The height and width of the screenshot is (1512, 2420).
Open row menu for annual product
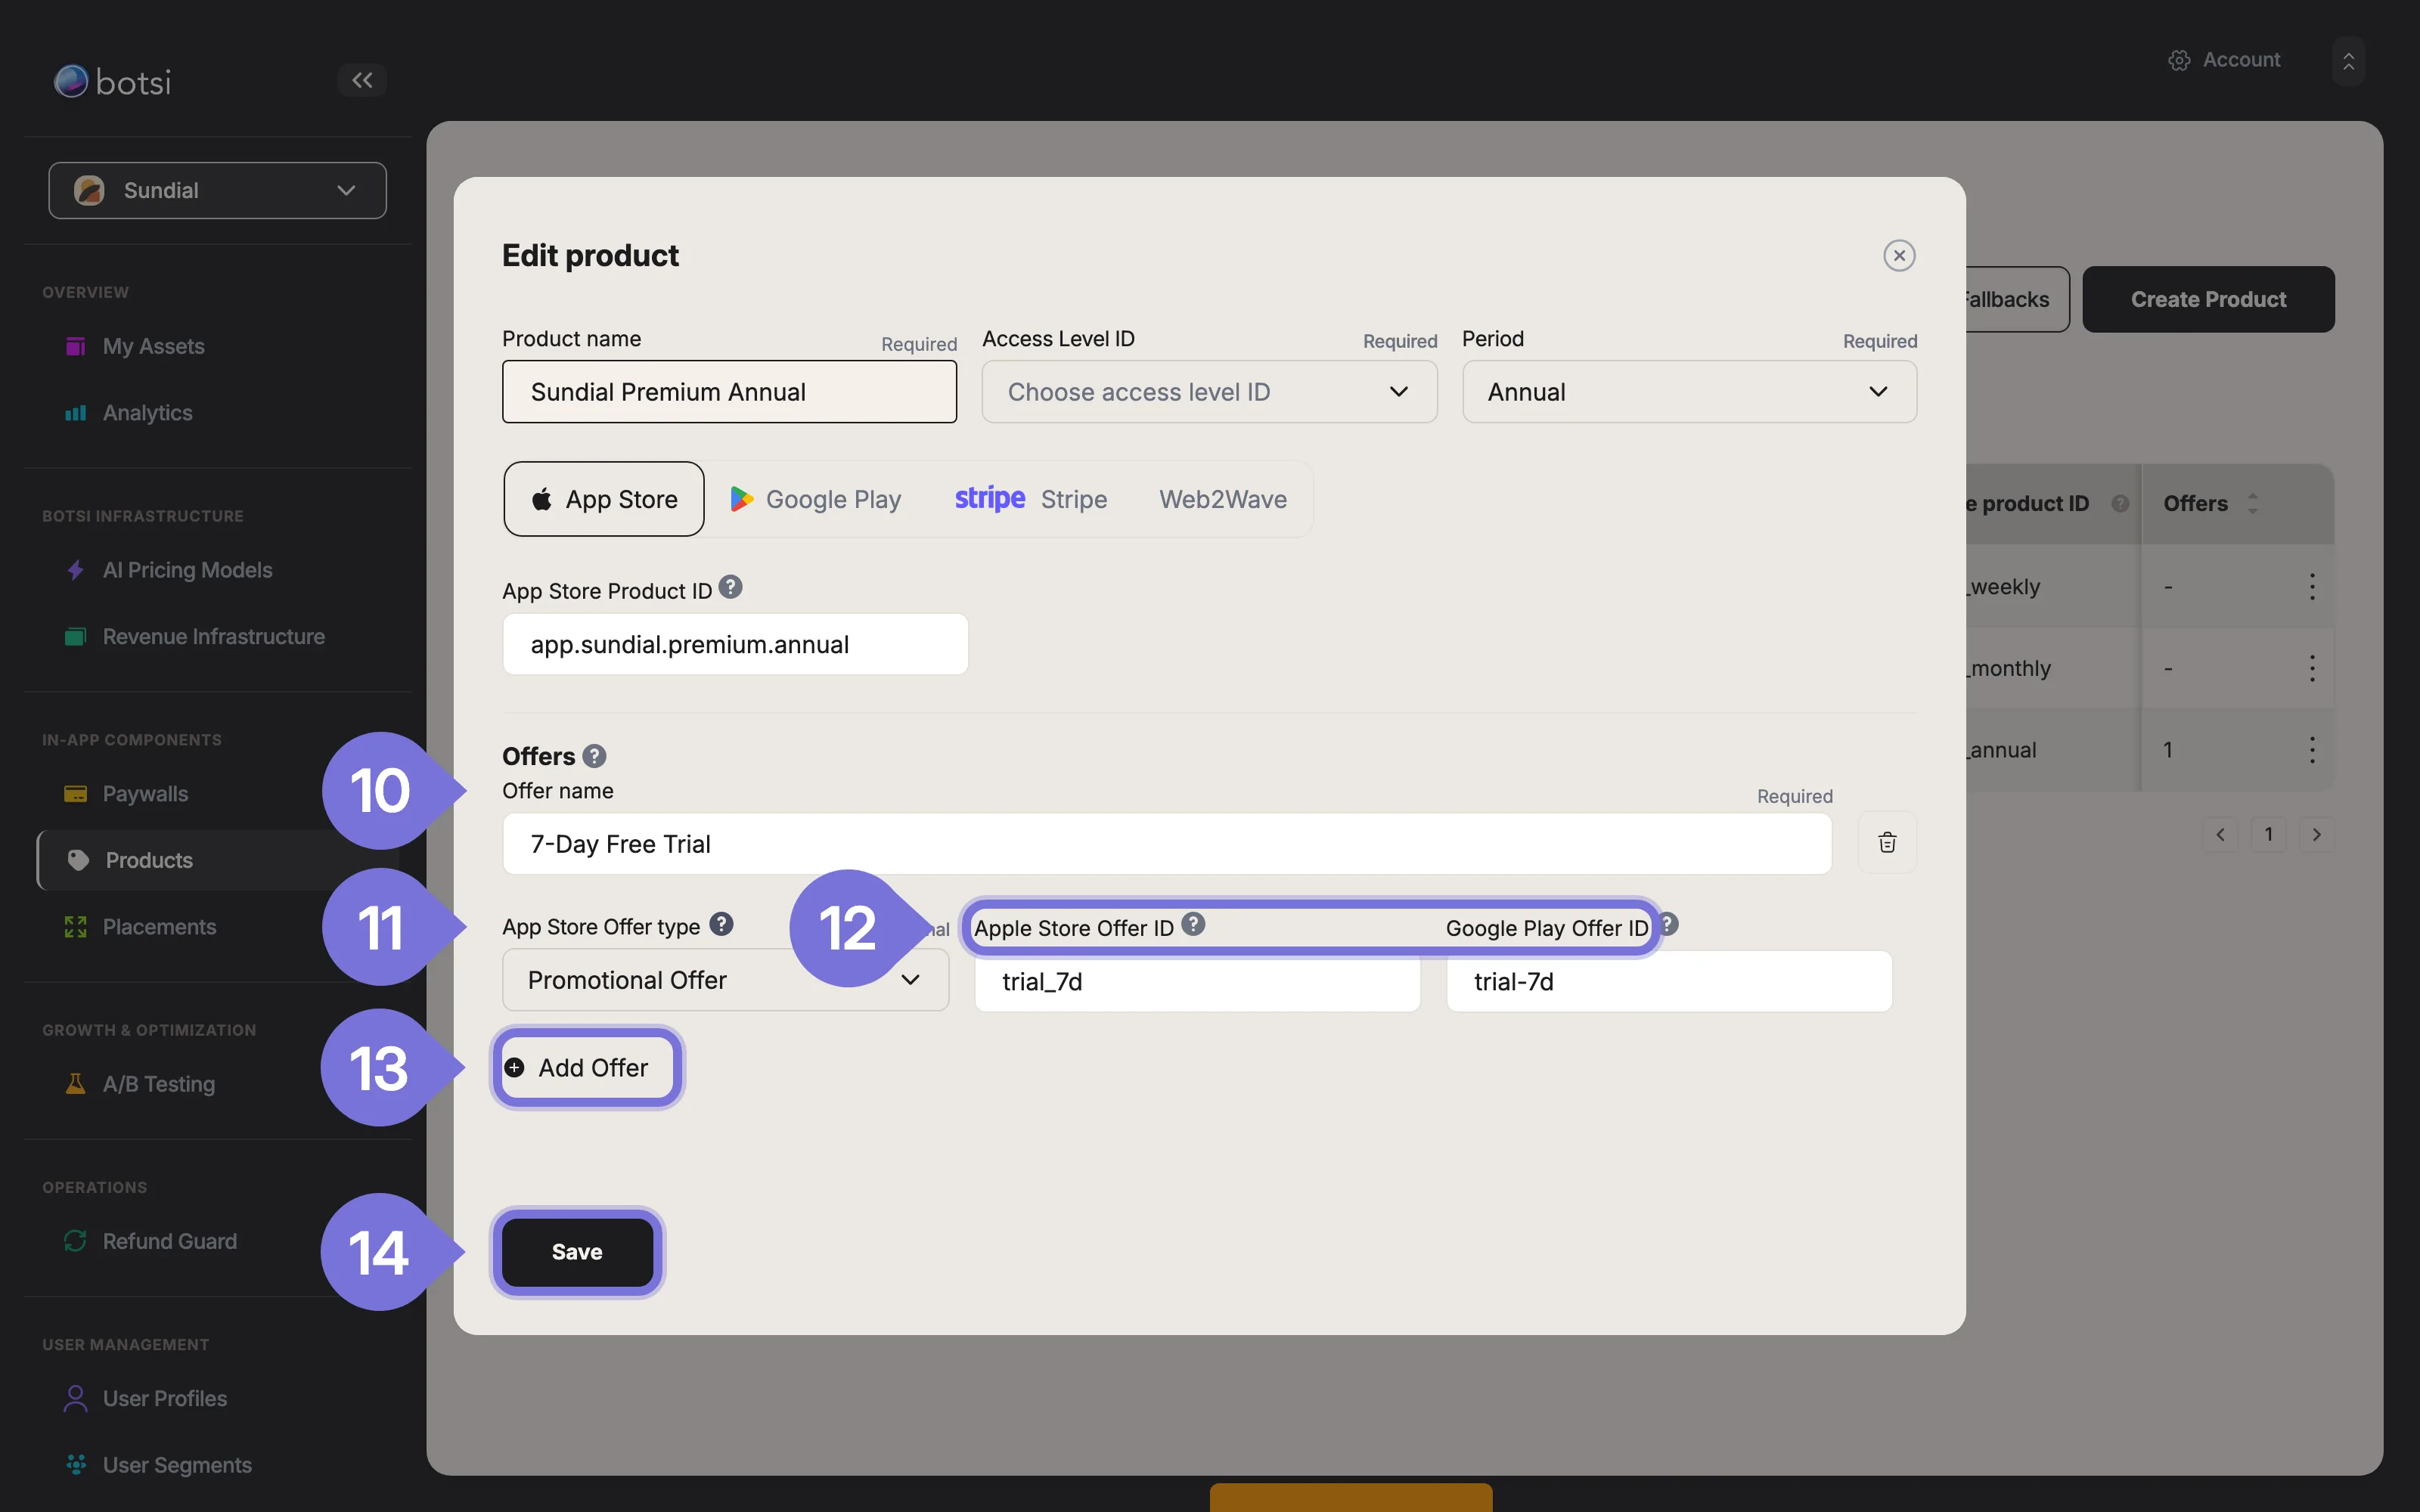2312,750
